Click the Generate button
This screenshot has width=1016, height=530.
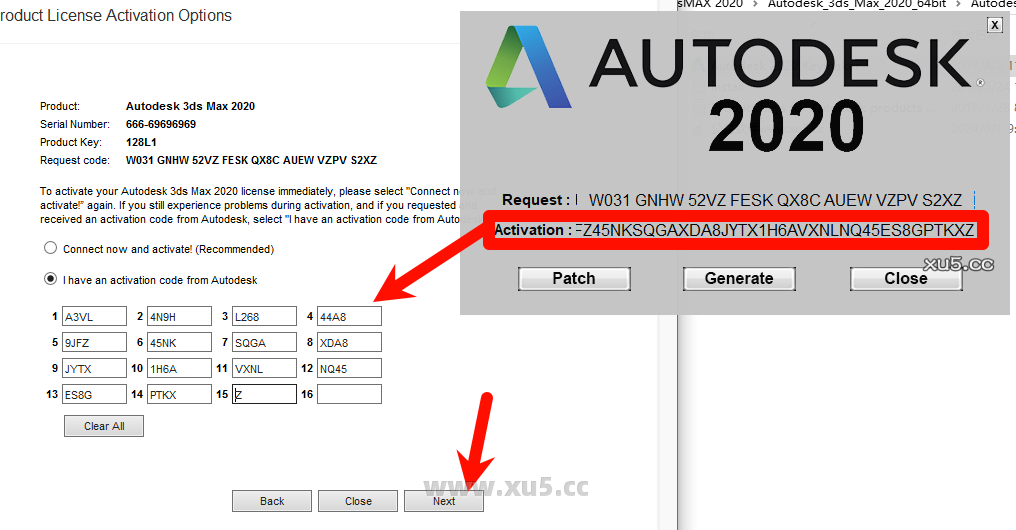739,278
